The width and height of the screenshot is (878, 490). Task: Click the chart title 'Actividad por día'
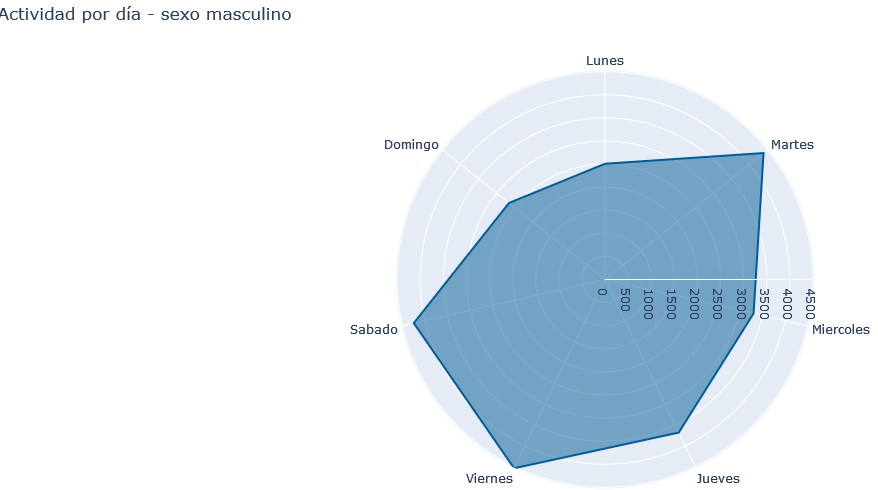tap(69, 14)
